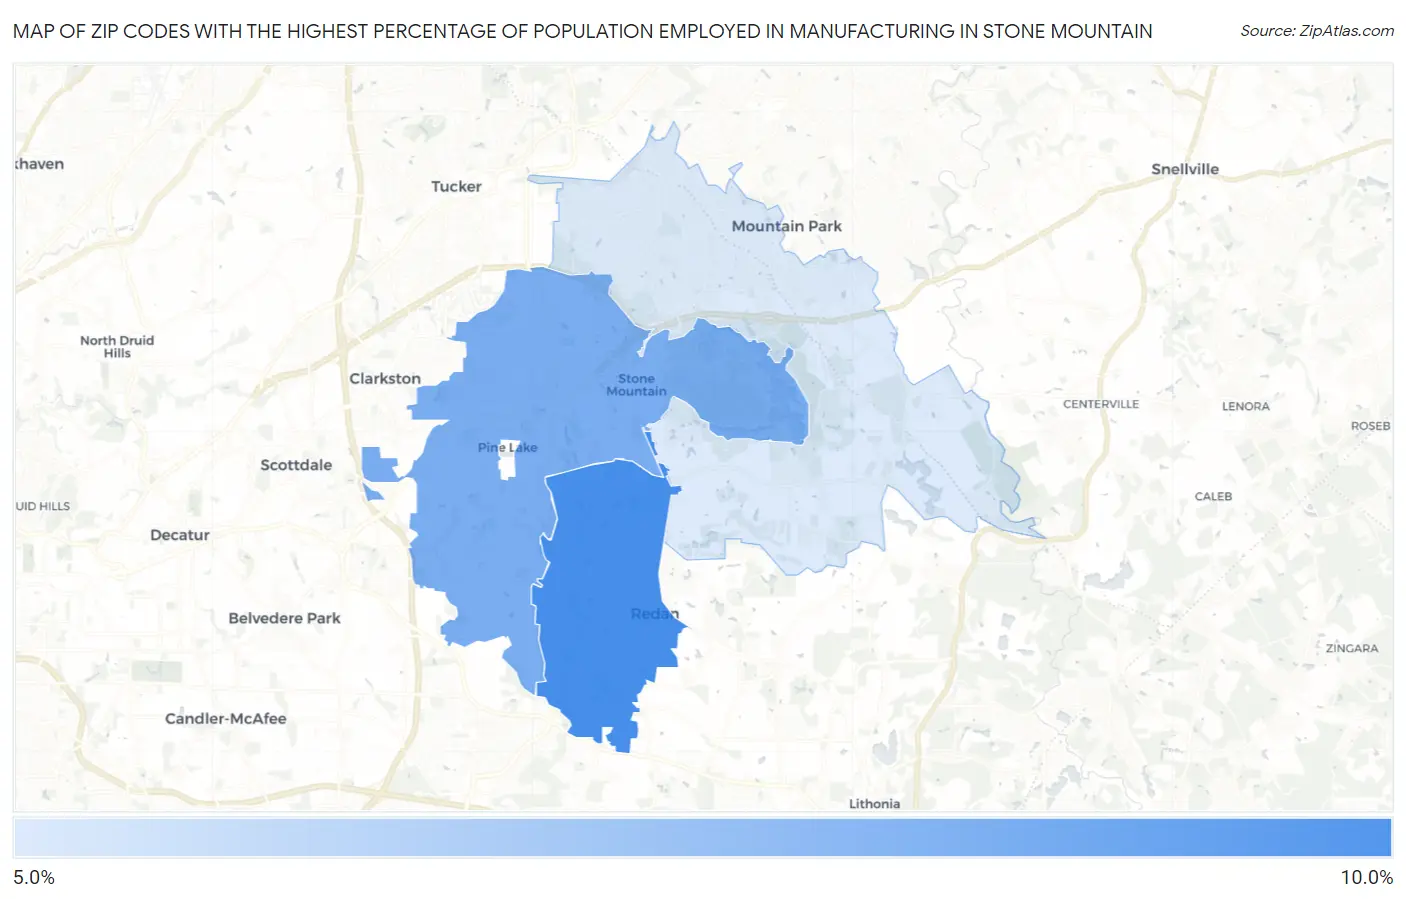Click the Belvedere Park label
The width and height of the screenshot is (1406, 899).
(284, 618)
